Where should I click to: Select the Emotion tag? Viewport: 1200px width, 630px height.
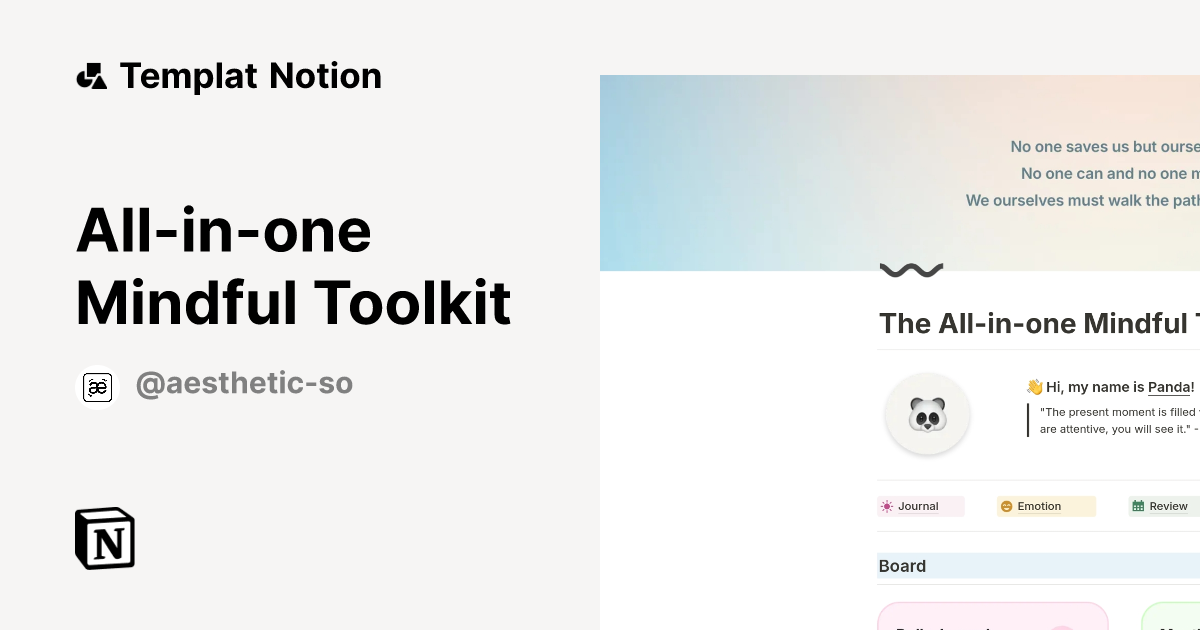(x=1045, y=506)
